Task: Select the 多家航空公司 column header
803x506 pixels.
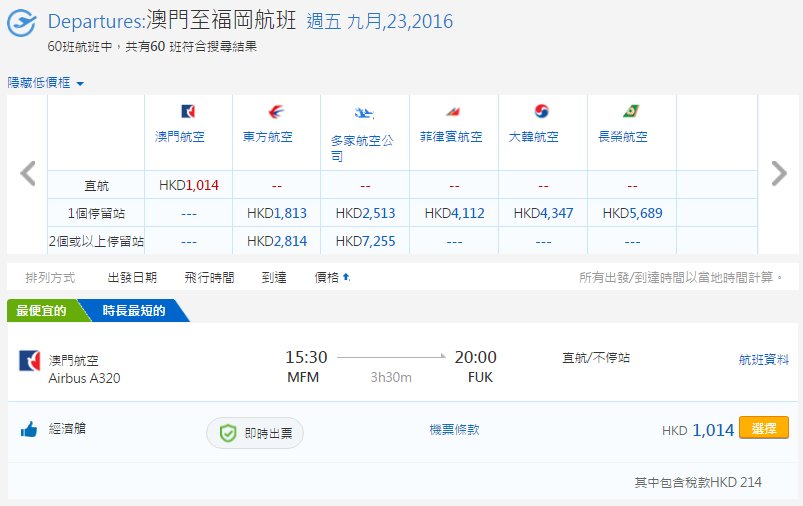Action: coord(362,148)
